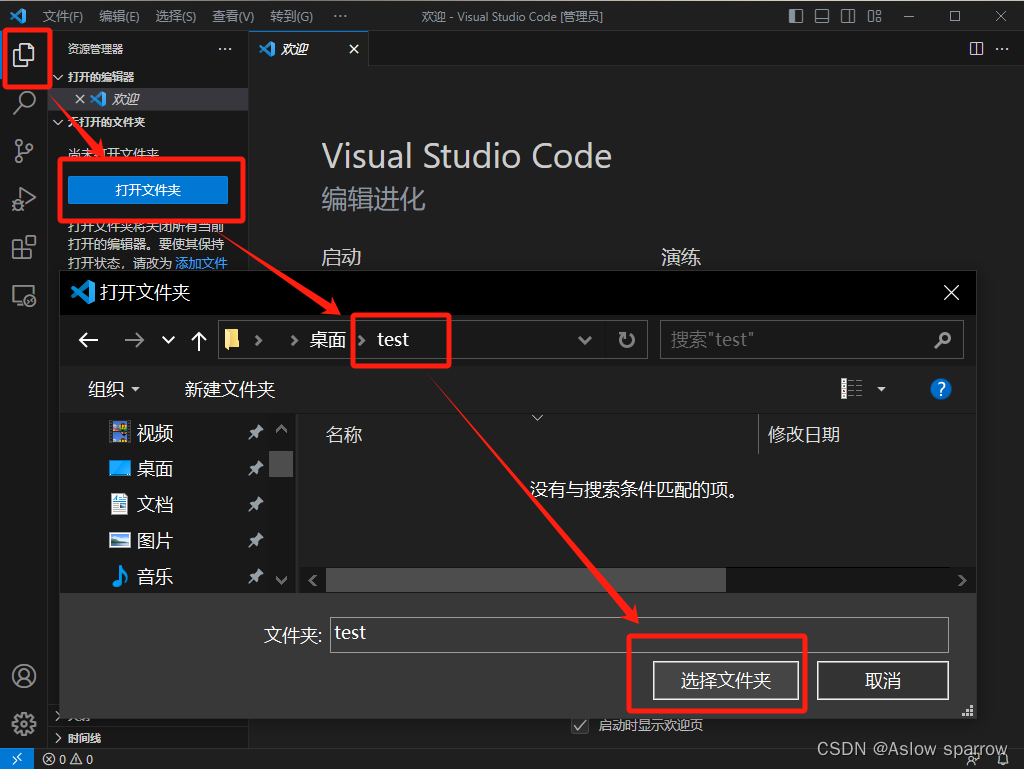Open the dialog help question mark
Screen dimensions: 1024x769
(x=940, y=389)
